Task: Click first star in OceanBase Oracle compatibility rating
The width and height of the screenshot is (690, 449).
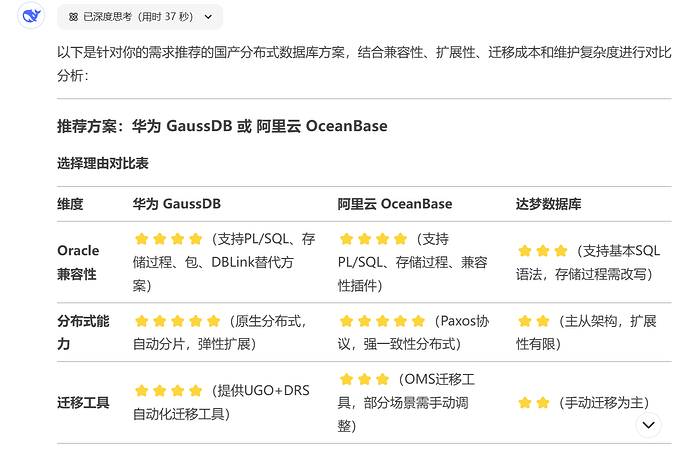Action: 346,239
